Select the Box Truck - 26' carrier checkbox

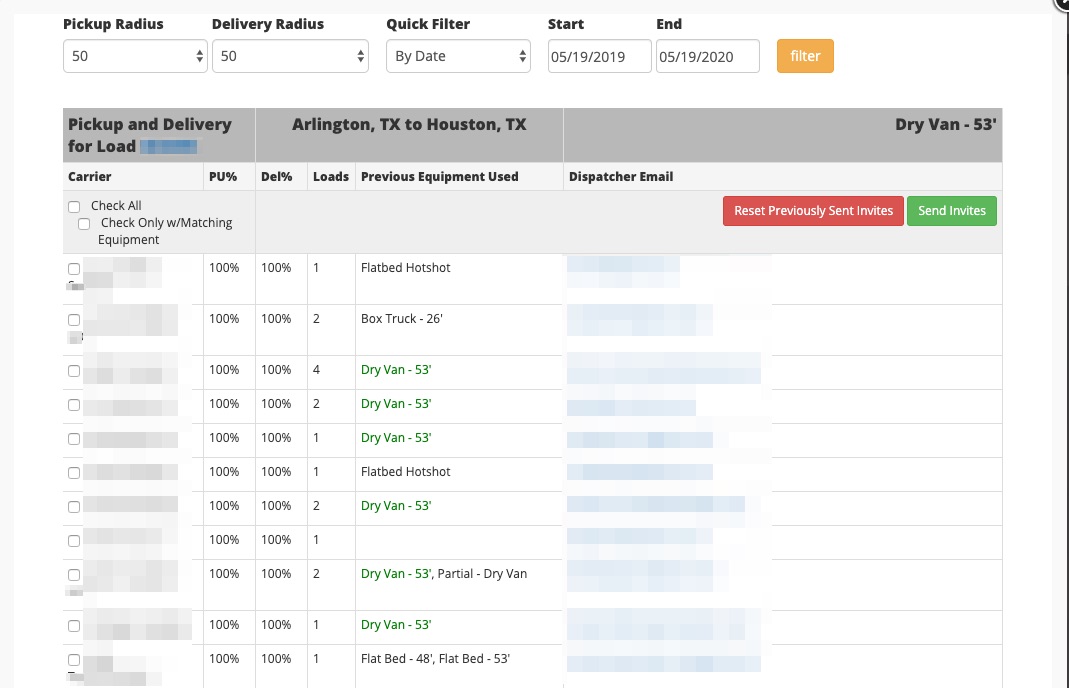pyautogui.click(x=74, y=320)
